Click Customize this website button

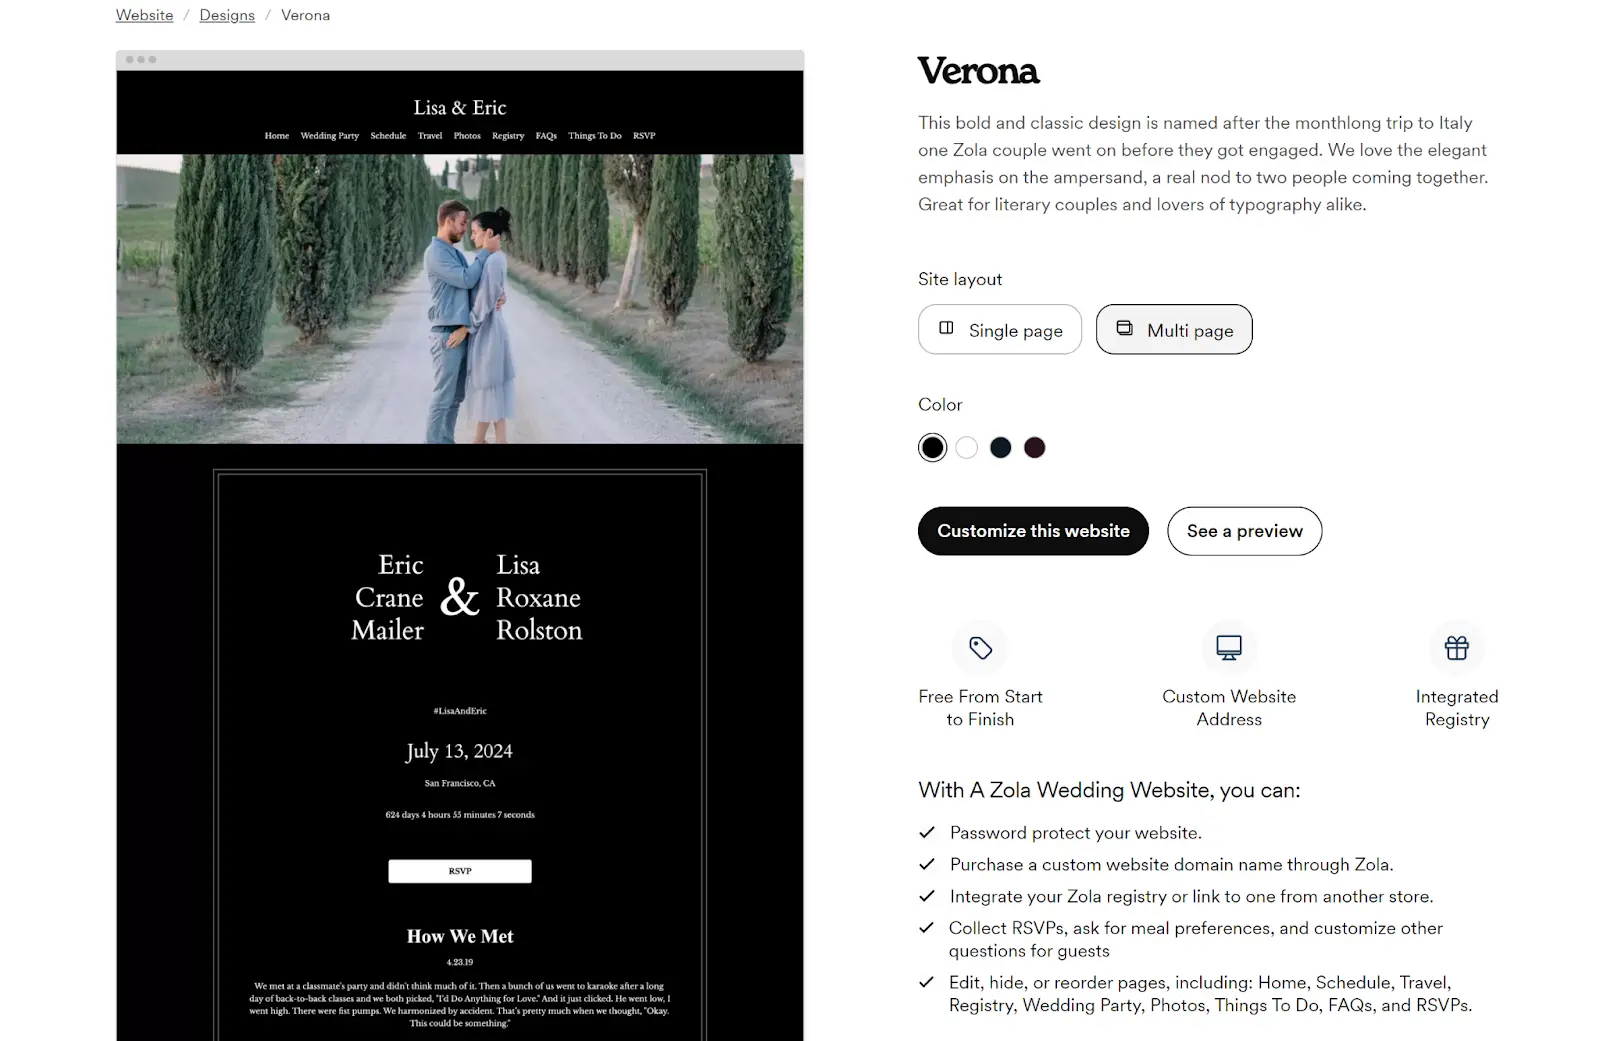[x=1033, y=531]
